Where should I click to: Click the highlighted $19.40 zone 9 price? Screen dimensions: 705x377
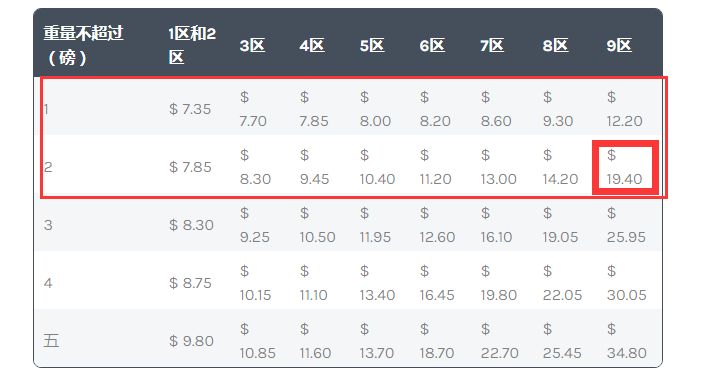point(624,167)
